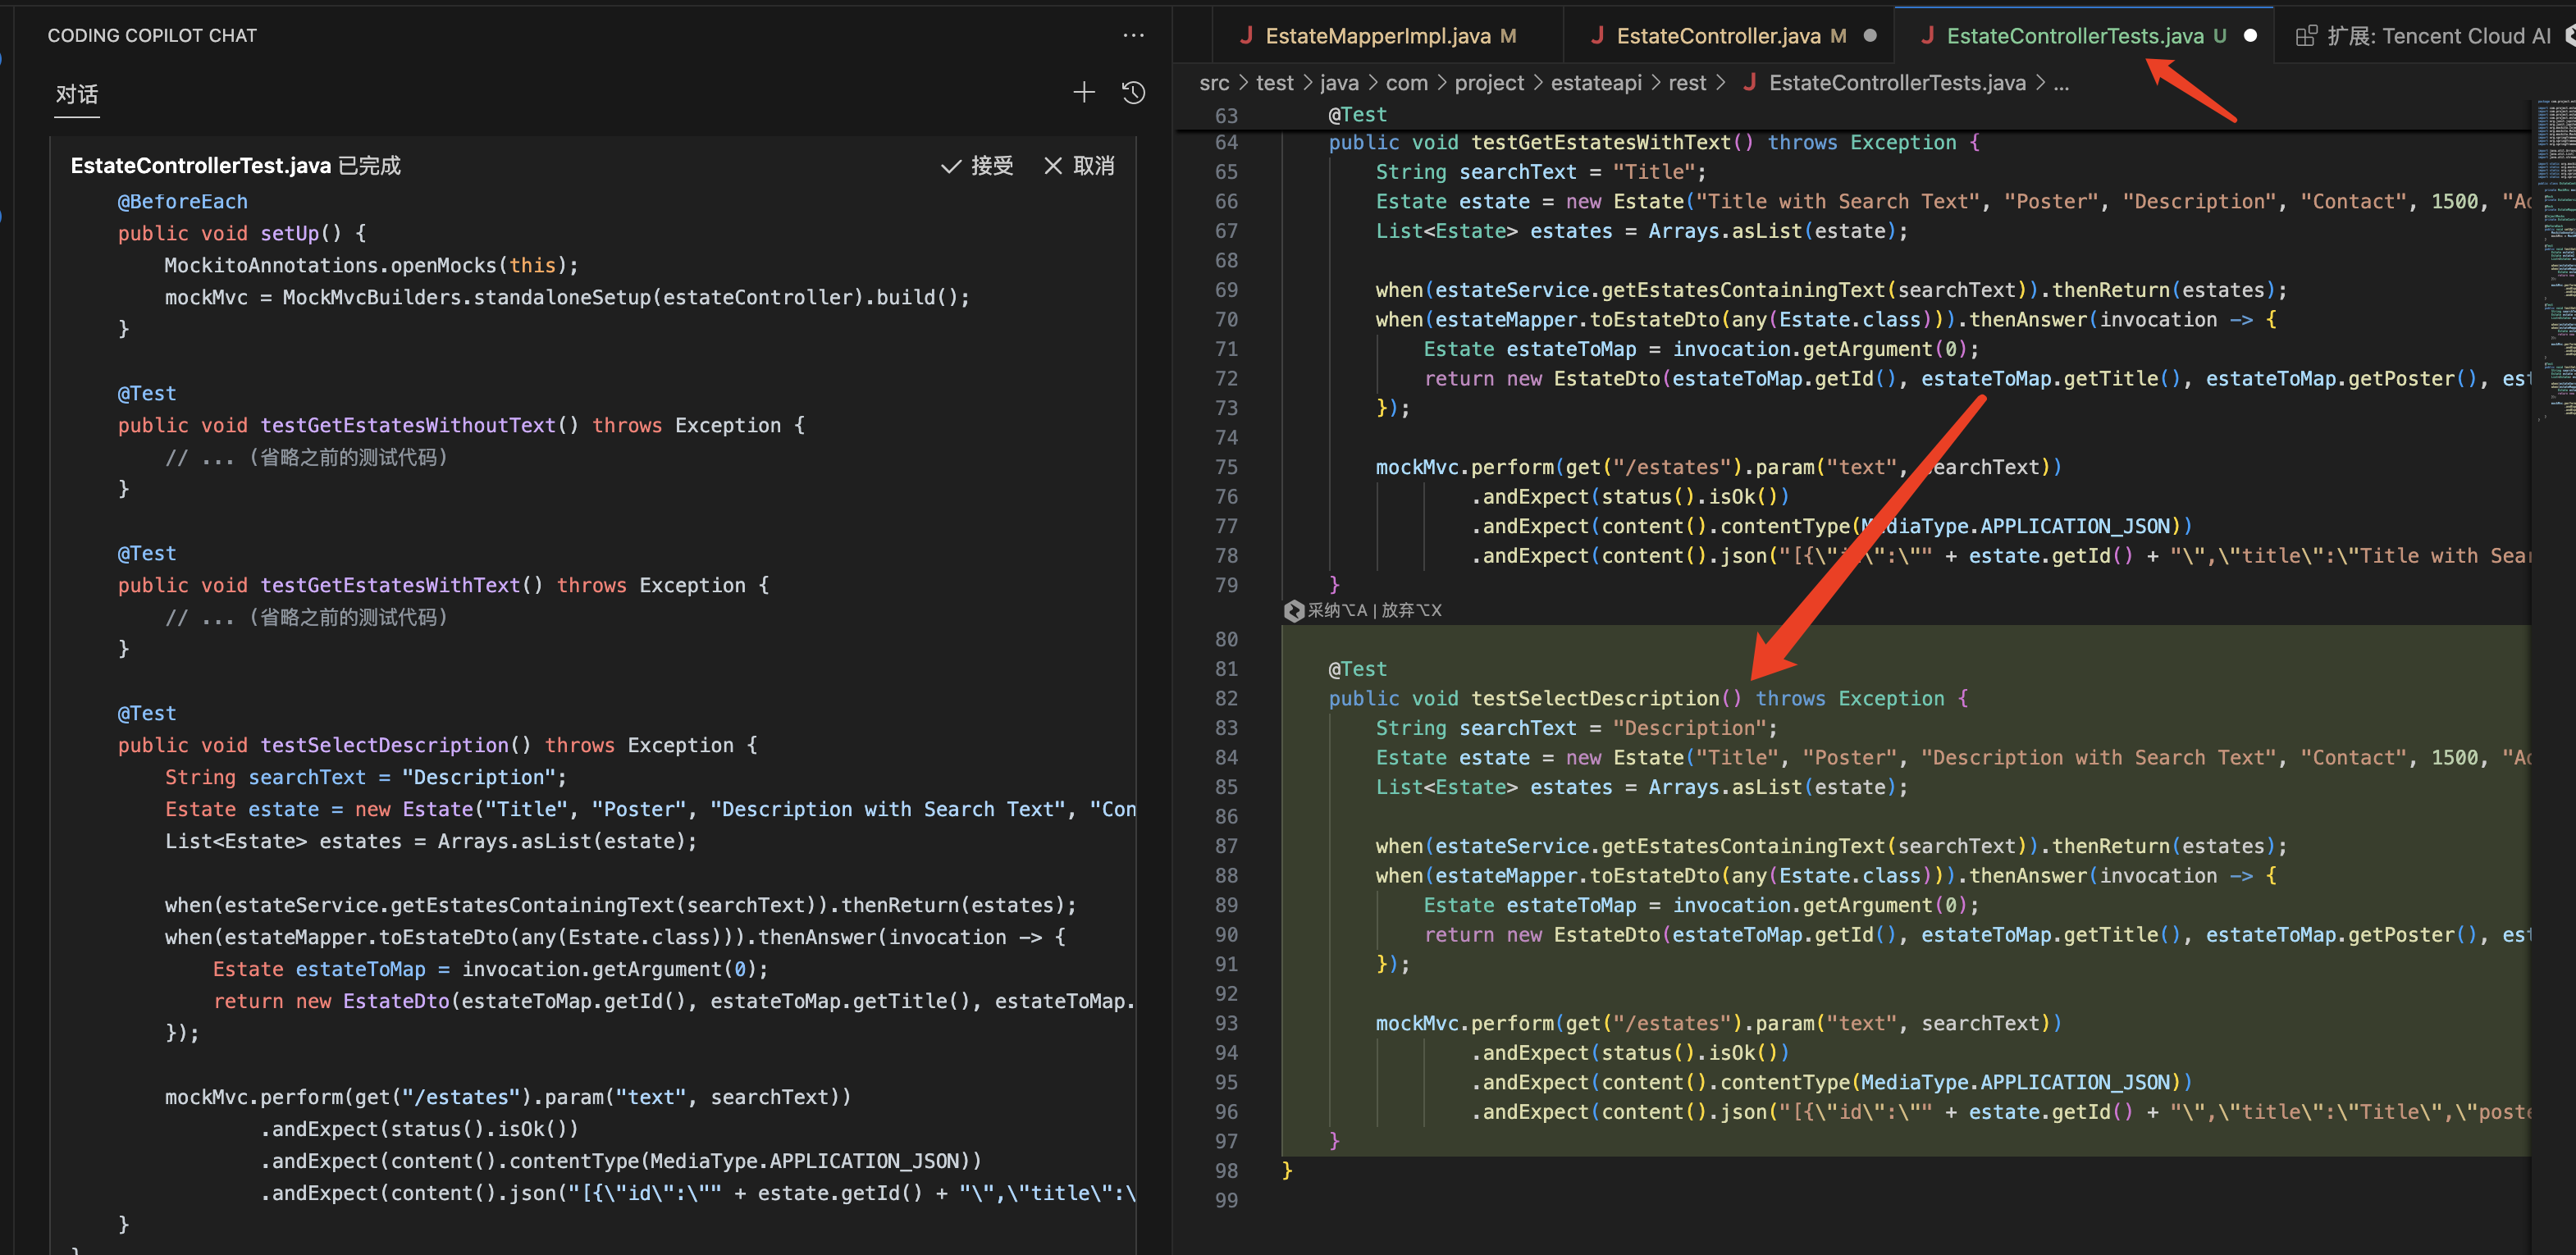Open chat history clock icon
Viewport: 2576px width, 1255px height.
[1133, 93]
